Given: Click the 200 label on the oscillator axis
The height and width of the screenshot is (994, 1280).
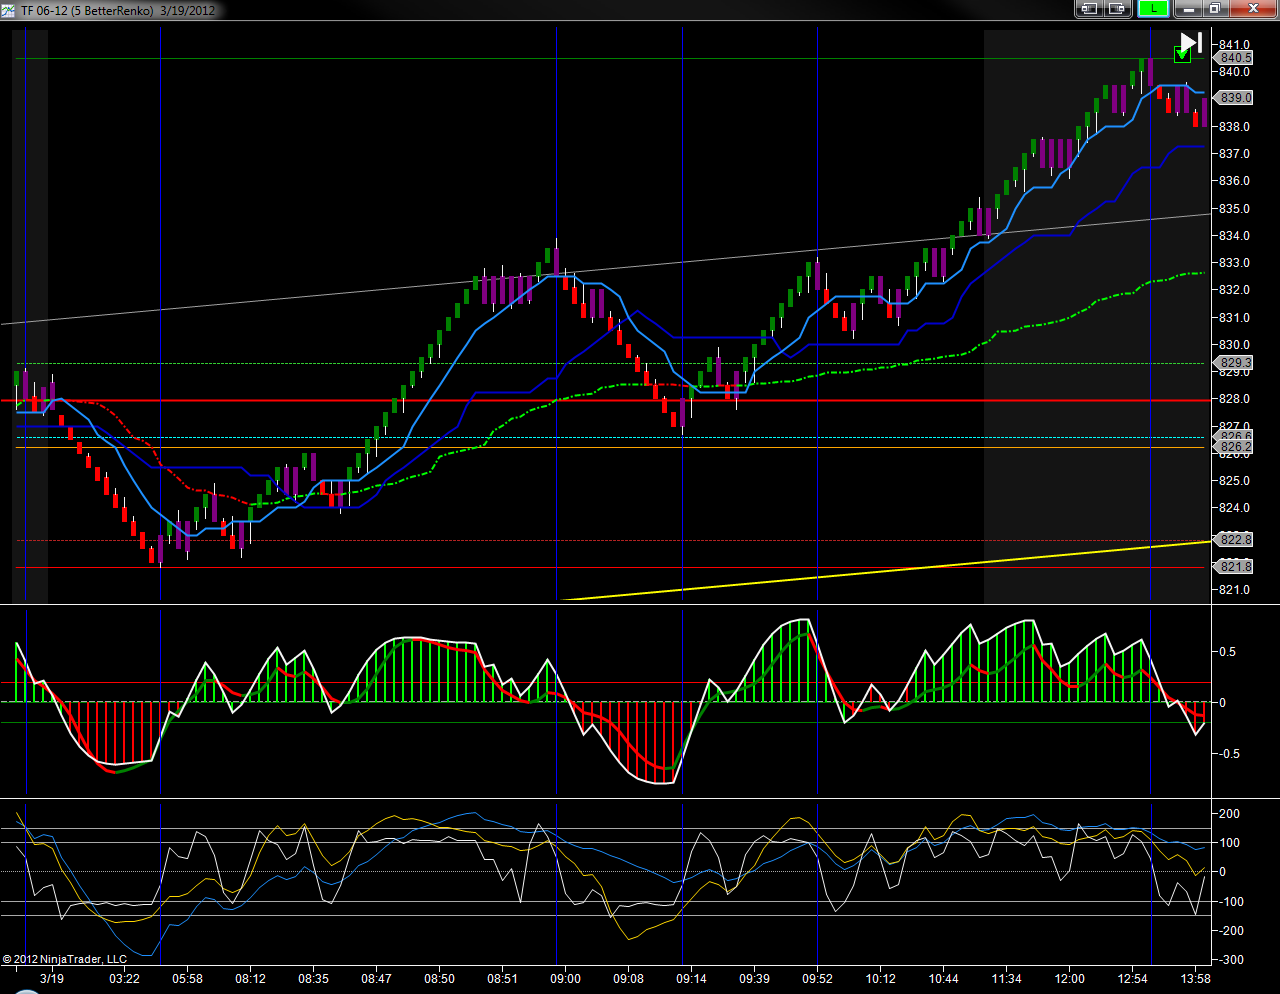Looking at the screenshot, I should 1229,814.
